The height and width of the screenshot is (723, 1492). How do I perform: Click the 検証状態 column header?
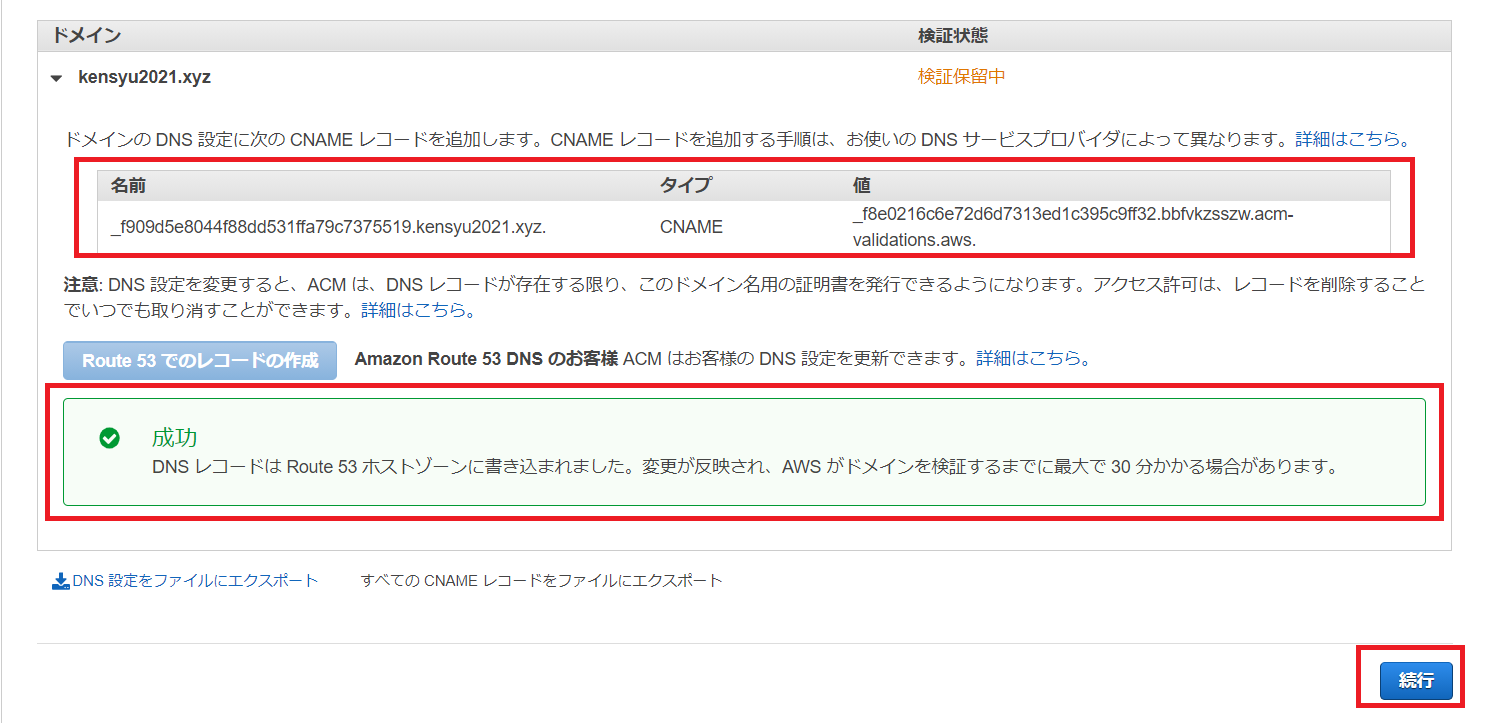point(952,36)
